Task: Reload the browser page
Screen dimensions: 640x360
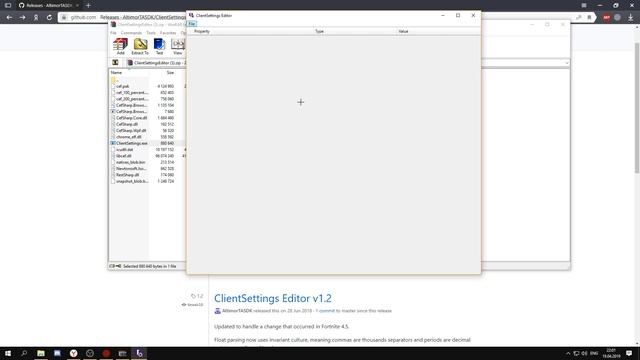Action: point(49,18)
